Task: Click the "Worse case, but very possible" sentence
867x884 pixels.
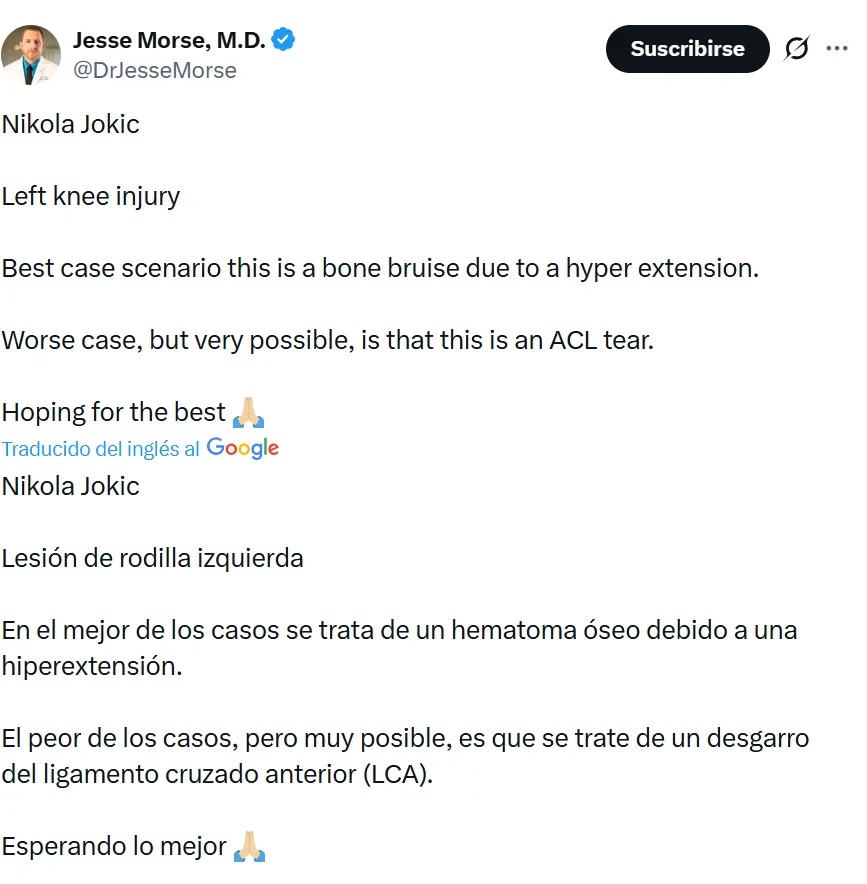Action: 327,340
